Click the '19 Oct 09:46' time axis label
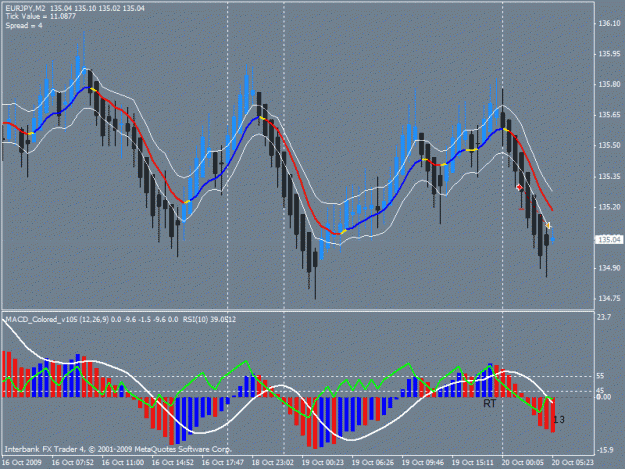 coord(423,462)
